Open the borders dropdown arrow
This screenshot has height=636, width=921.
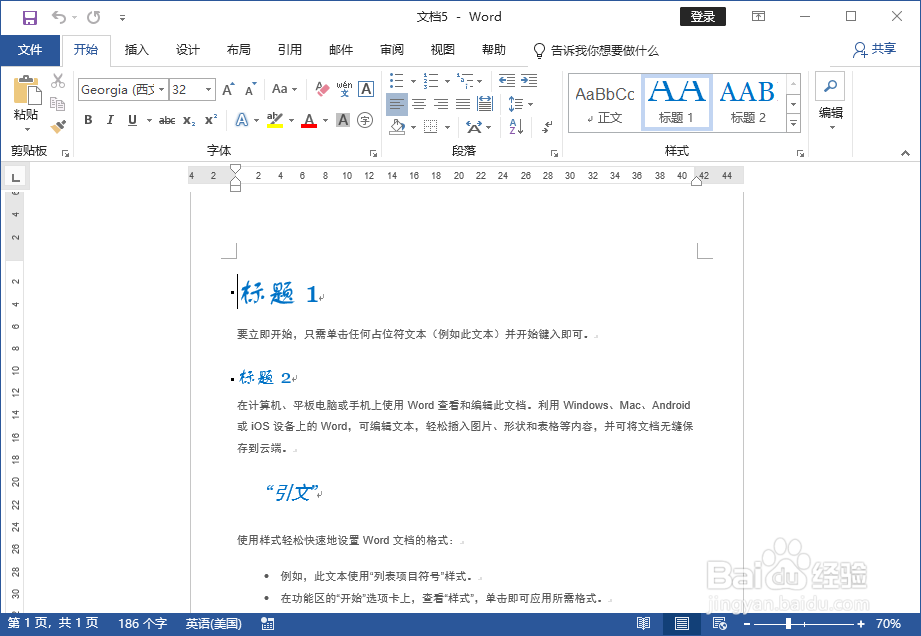coord(448,127)
